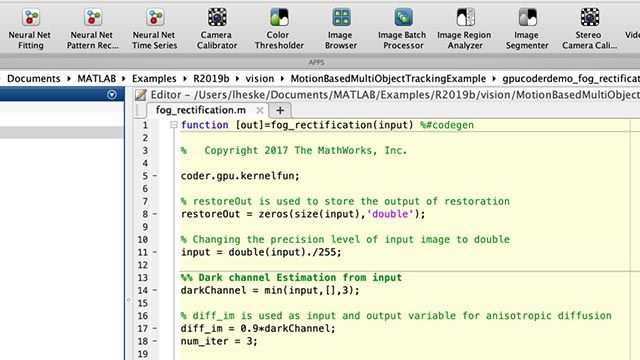Expand subfolders after R2019b in path
Viewport: 640px width, 360px height.
[x=237, y=78]
